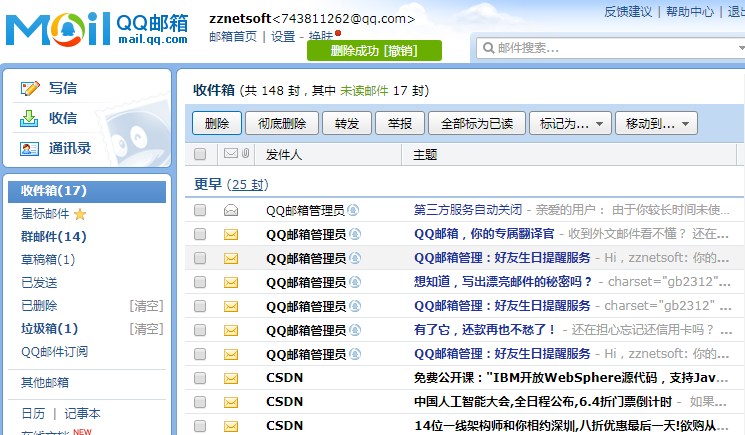745x435 pixels.
Task: Click the contacts card icon
Action: pyautogui.click(x=29, y=149)
